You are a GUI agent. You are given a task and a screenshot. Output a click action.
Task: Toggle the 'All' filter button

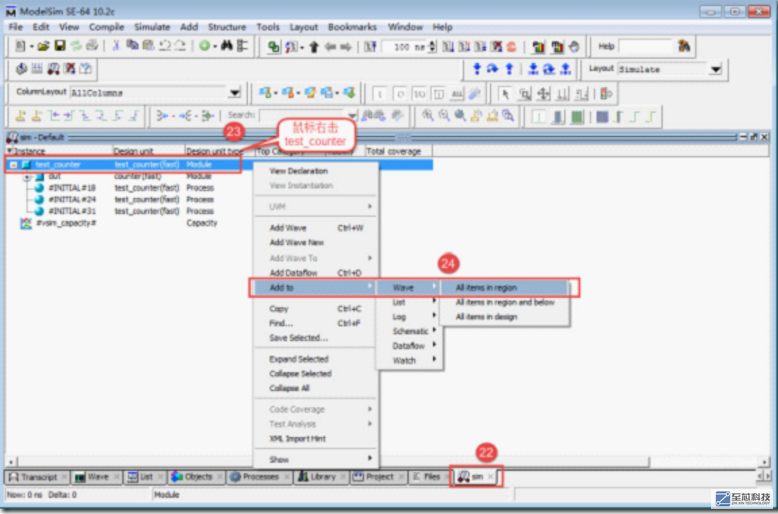(x=457, y=94)
